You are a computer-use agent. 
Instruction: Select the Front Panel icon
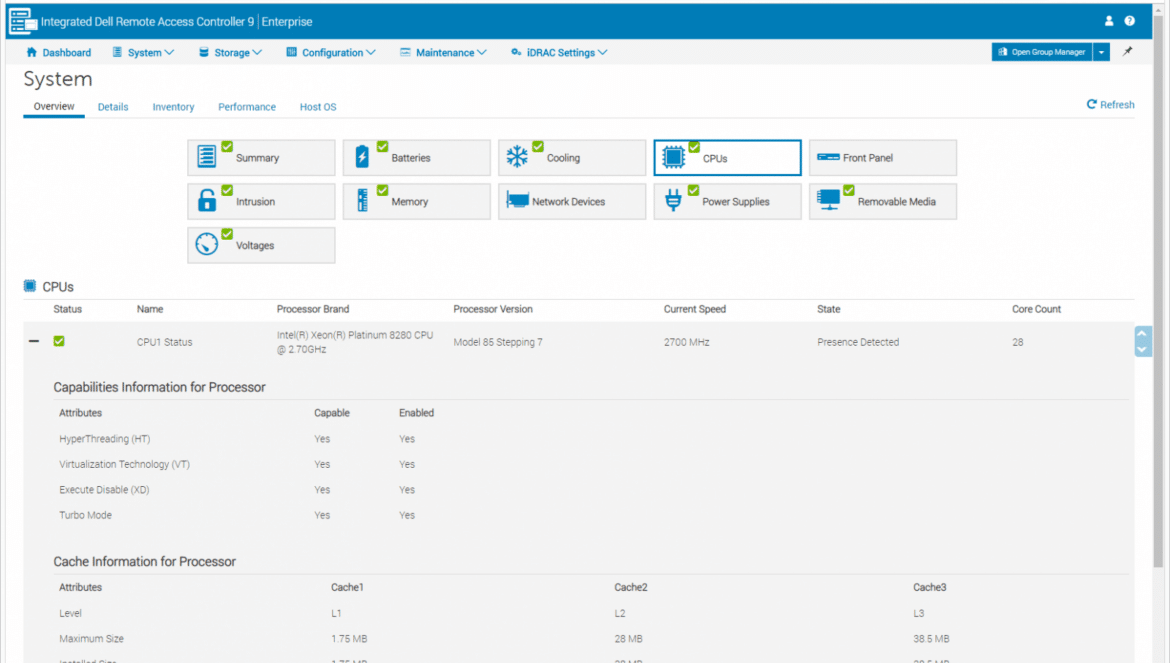pyautogui.click(x=828, y=157)
